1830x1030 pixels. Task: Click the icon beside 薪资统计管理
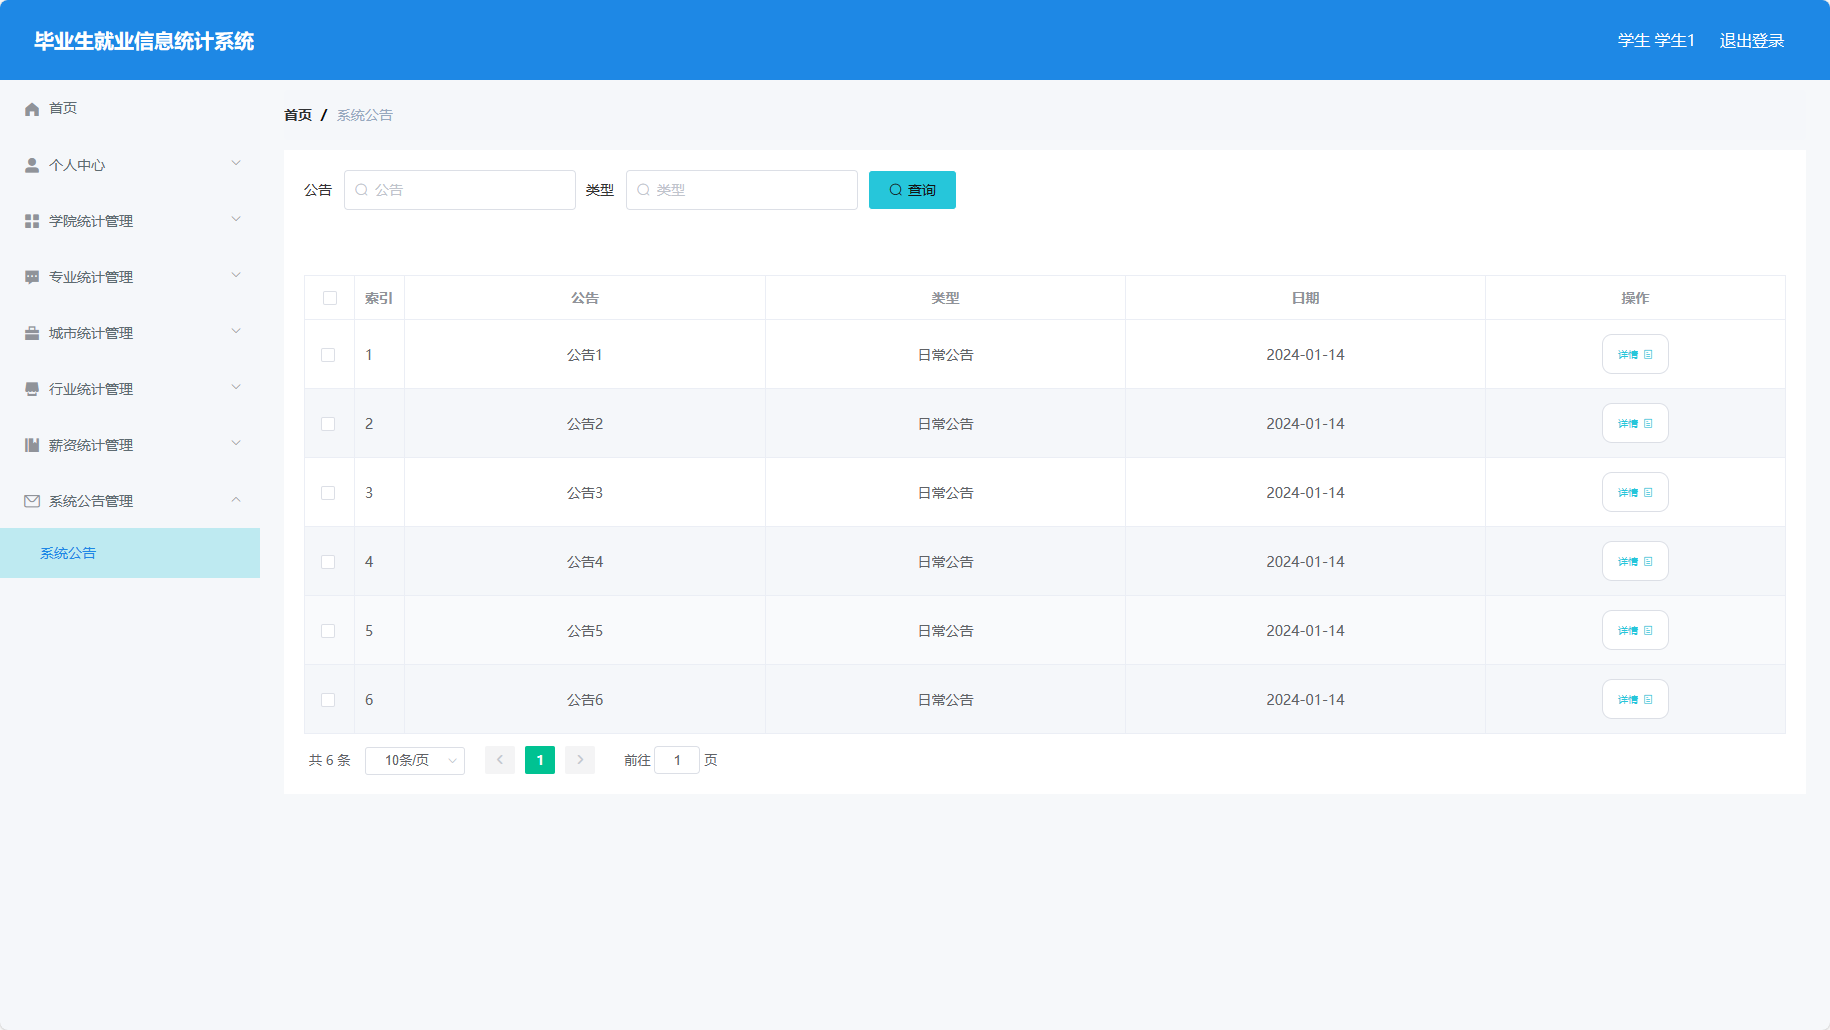[32, 445]
